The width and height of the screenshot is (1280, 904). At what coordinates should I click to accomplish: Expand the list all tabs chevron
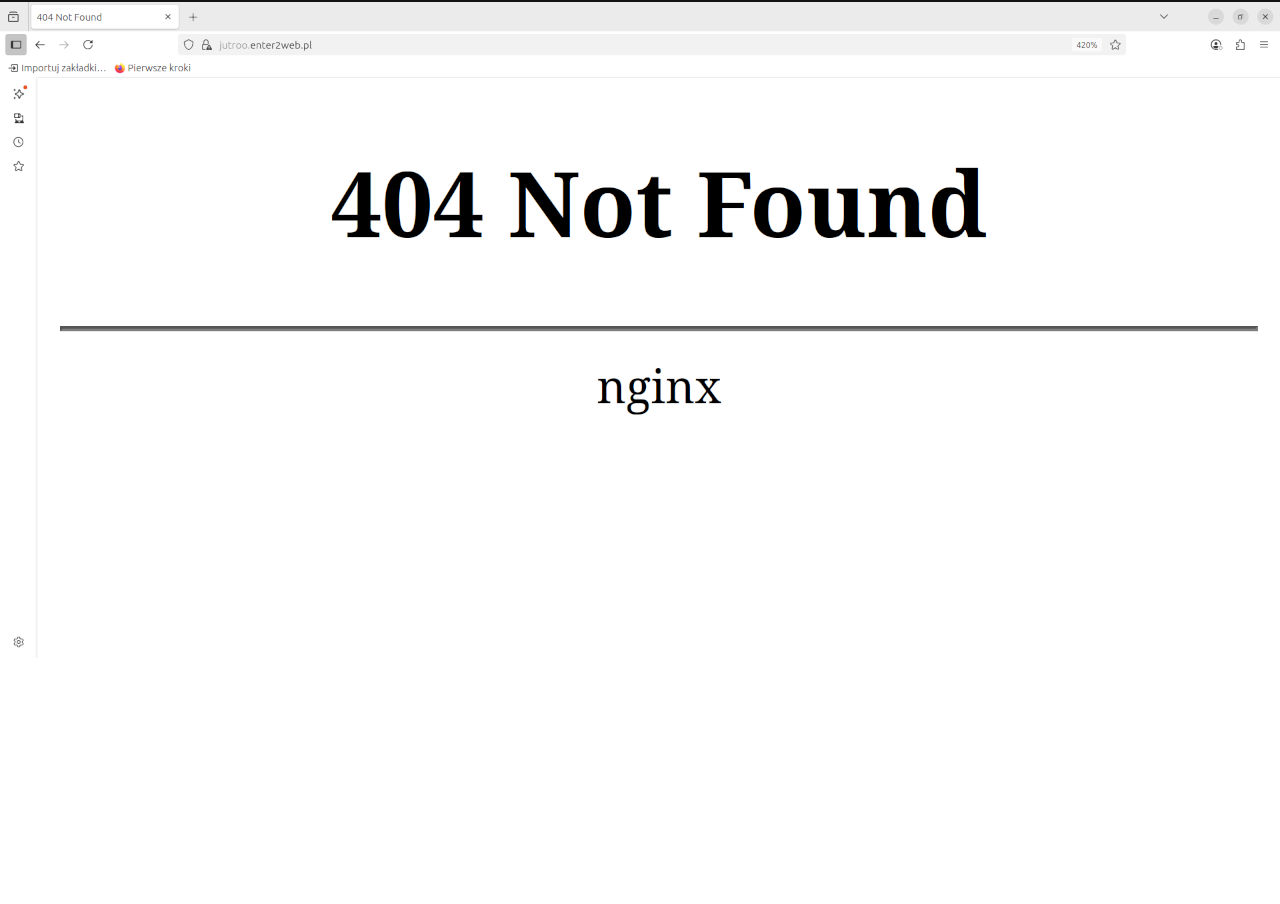pos(1164,17)
